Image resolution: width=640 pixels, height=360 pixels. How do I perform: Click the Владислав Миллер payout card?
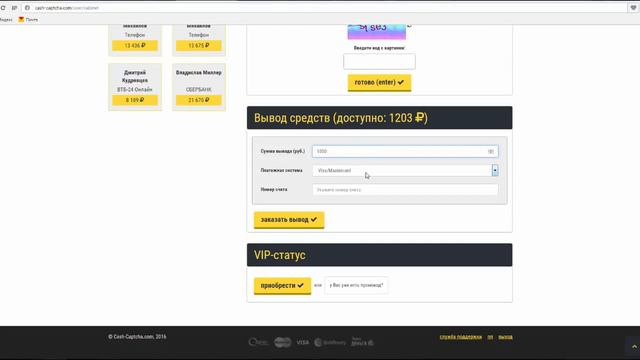[x=199, y=87]
